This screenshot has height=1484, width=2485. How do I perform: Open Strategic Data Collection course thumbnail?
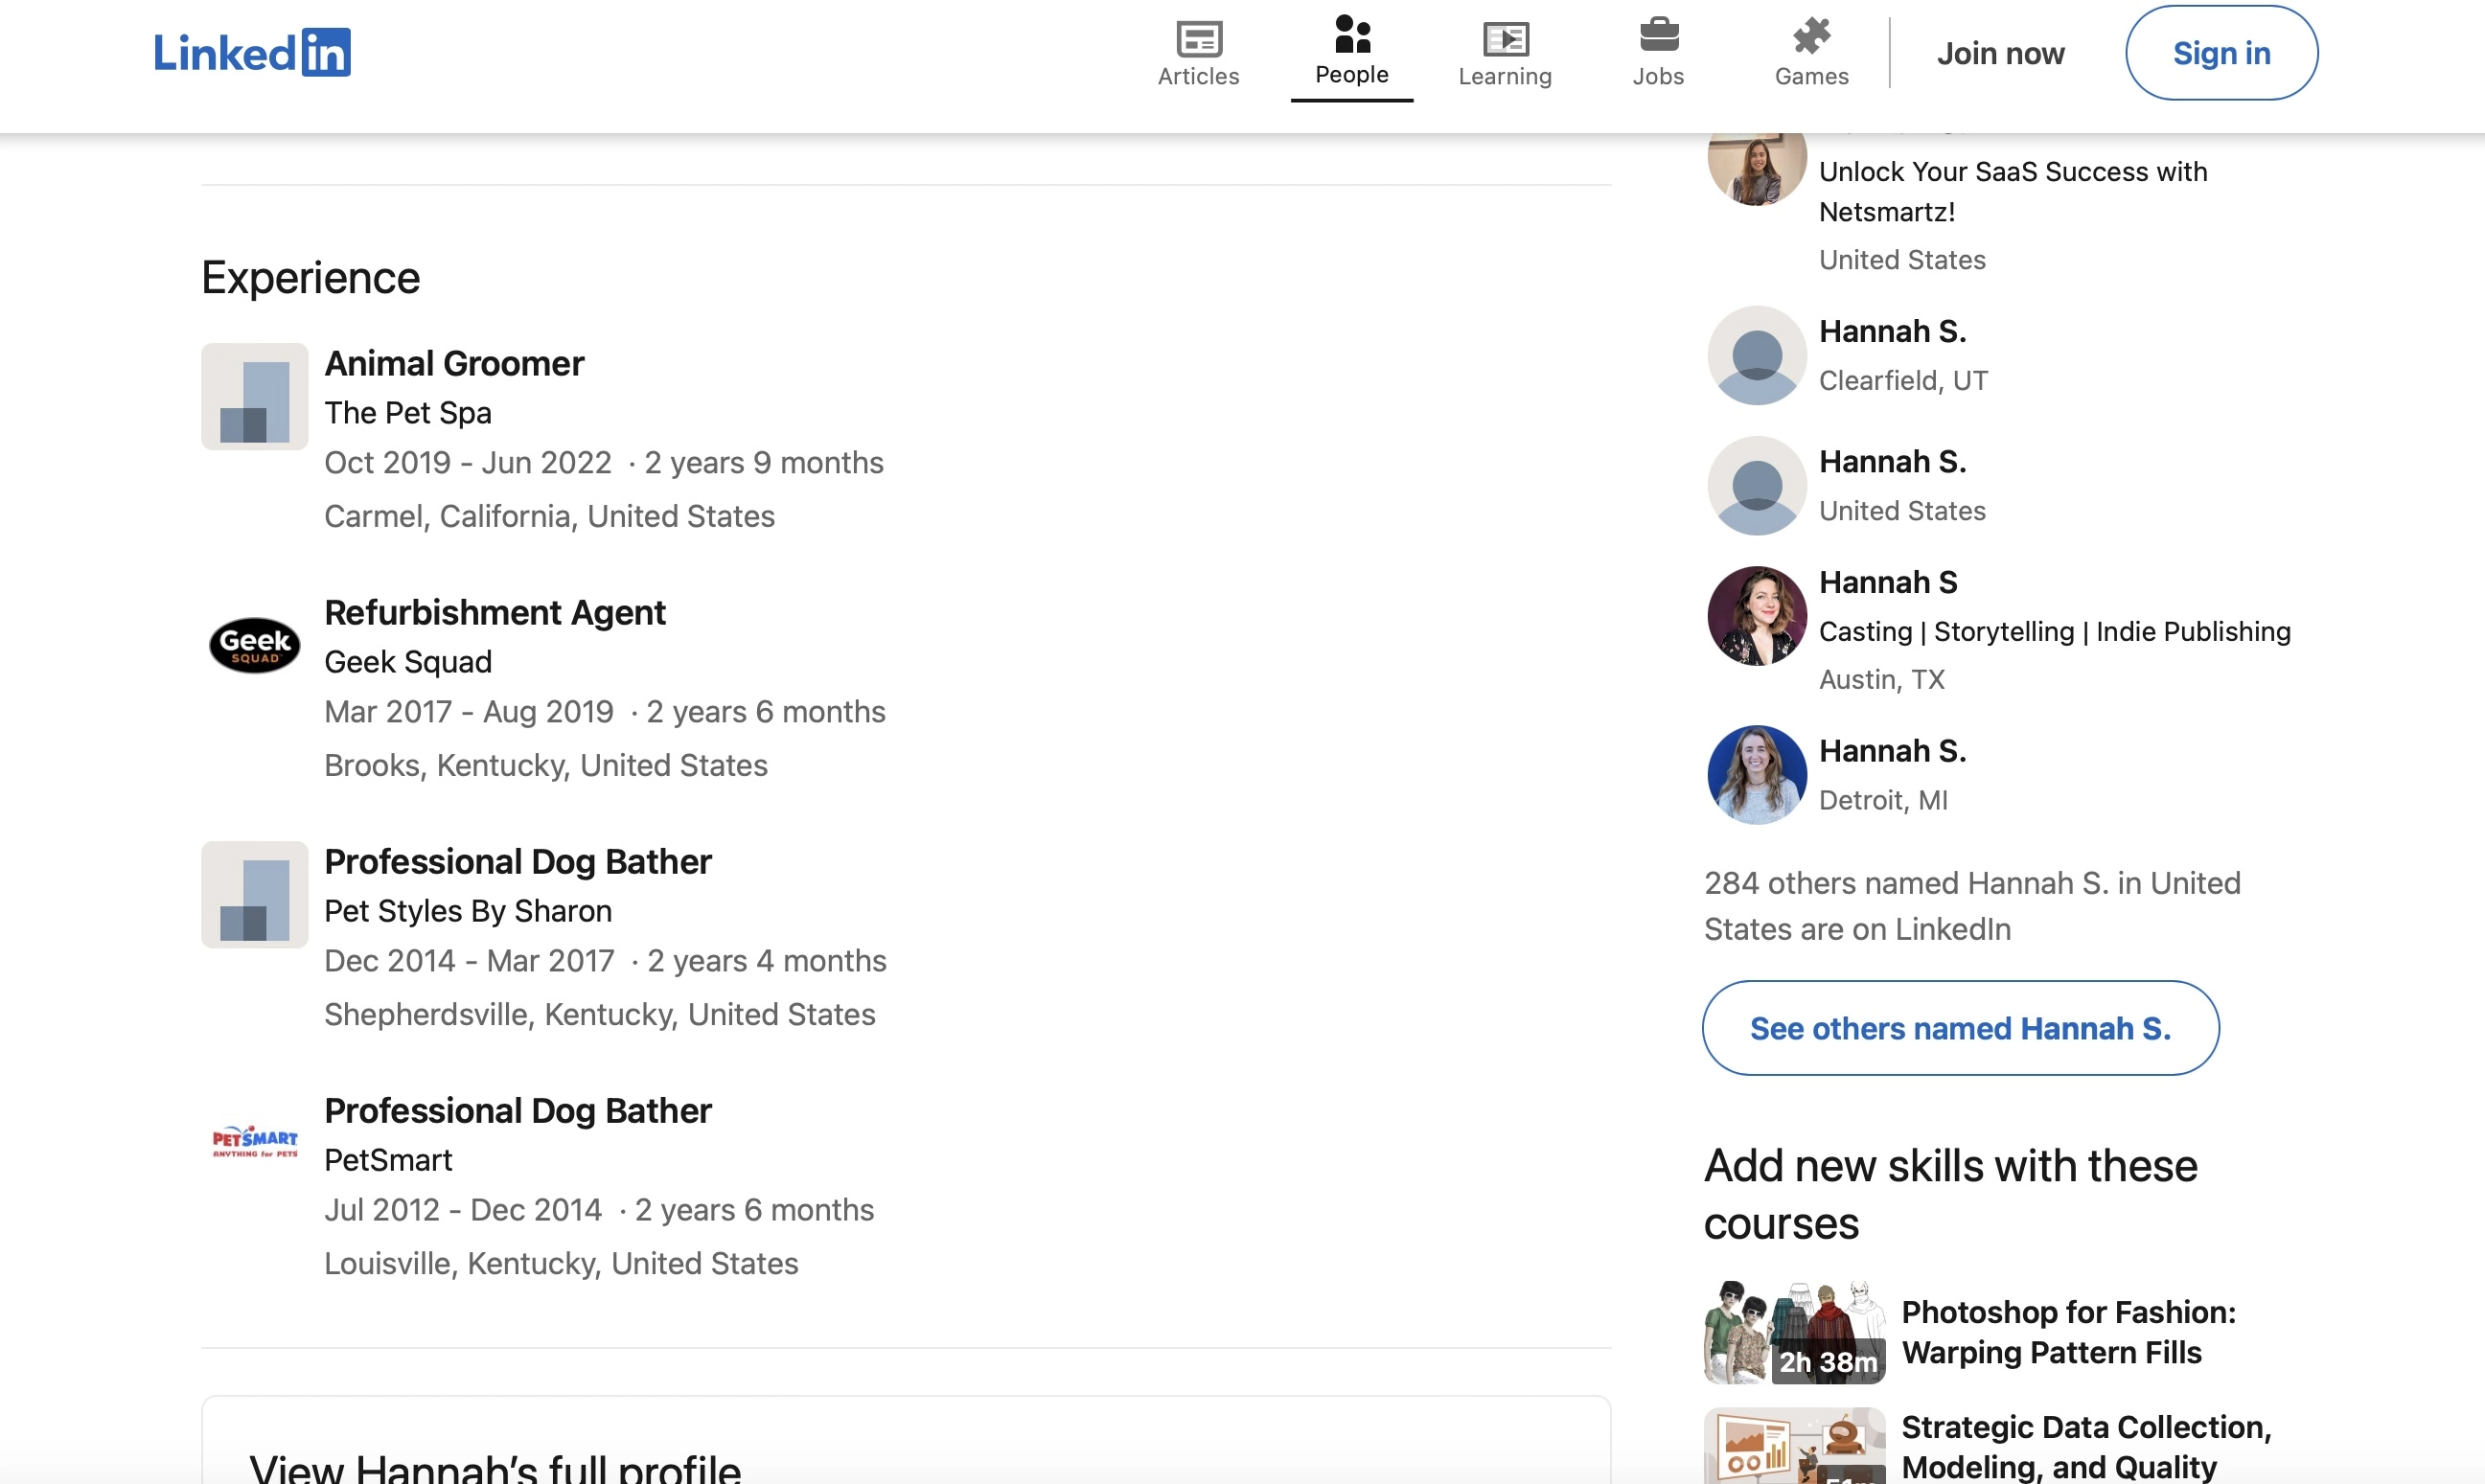(1794, 1446)
